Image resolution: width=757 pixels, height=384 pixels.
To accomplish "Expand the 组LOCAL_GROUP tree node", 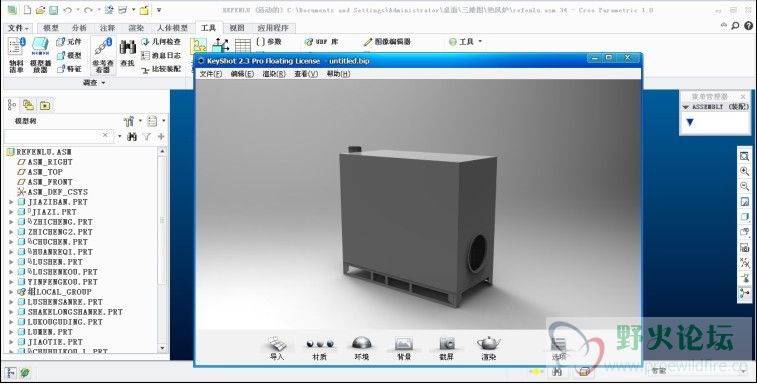I will click(x=11, y=292).
